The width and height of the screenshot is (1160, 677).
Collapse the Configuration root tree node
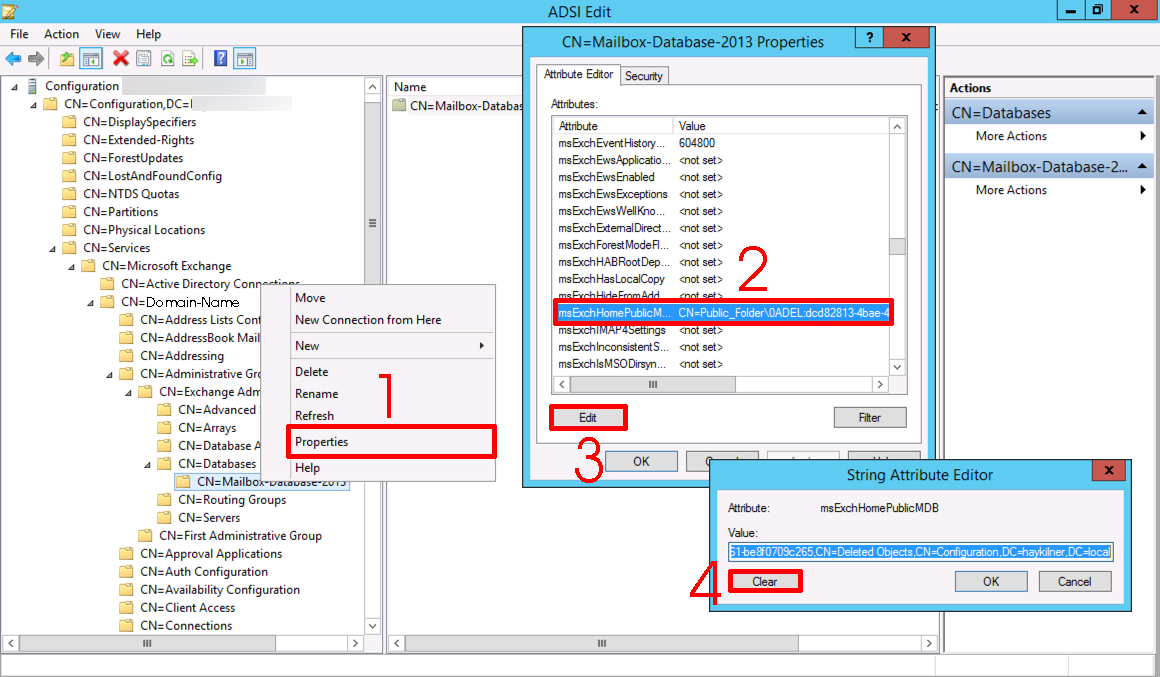(14, 87)
